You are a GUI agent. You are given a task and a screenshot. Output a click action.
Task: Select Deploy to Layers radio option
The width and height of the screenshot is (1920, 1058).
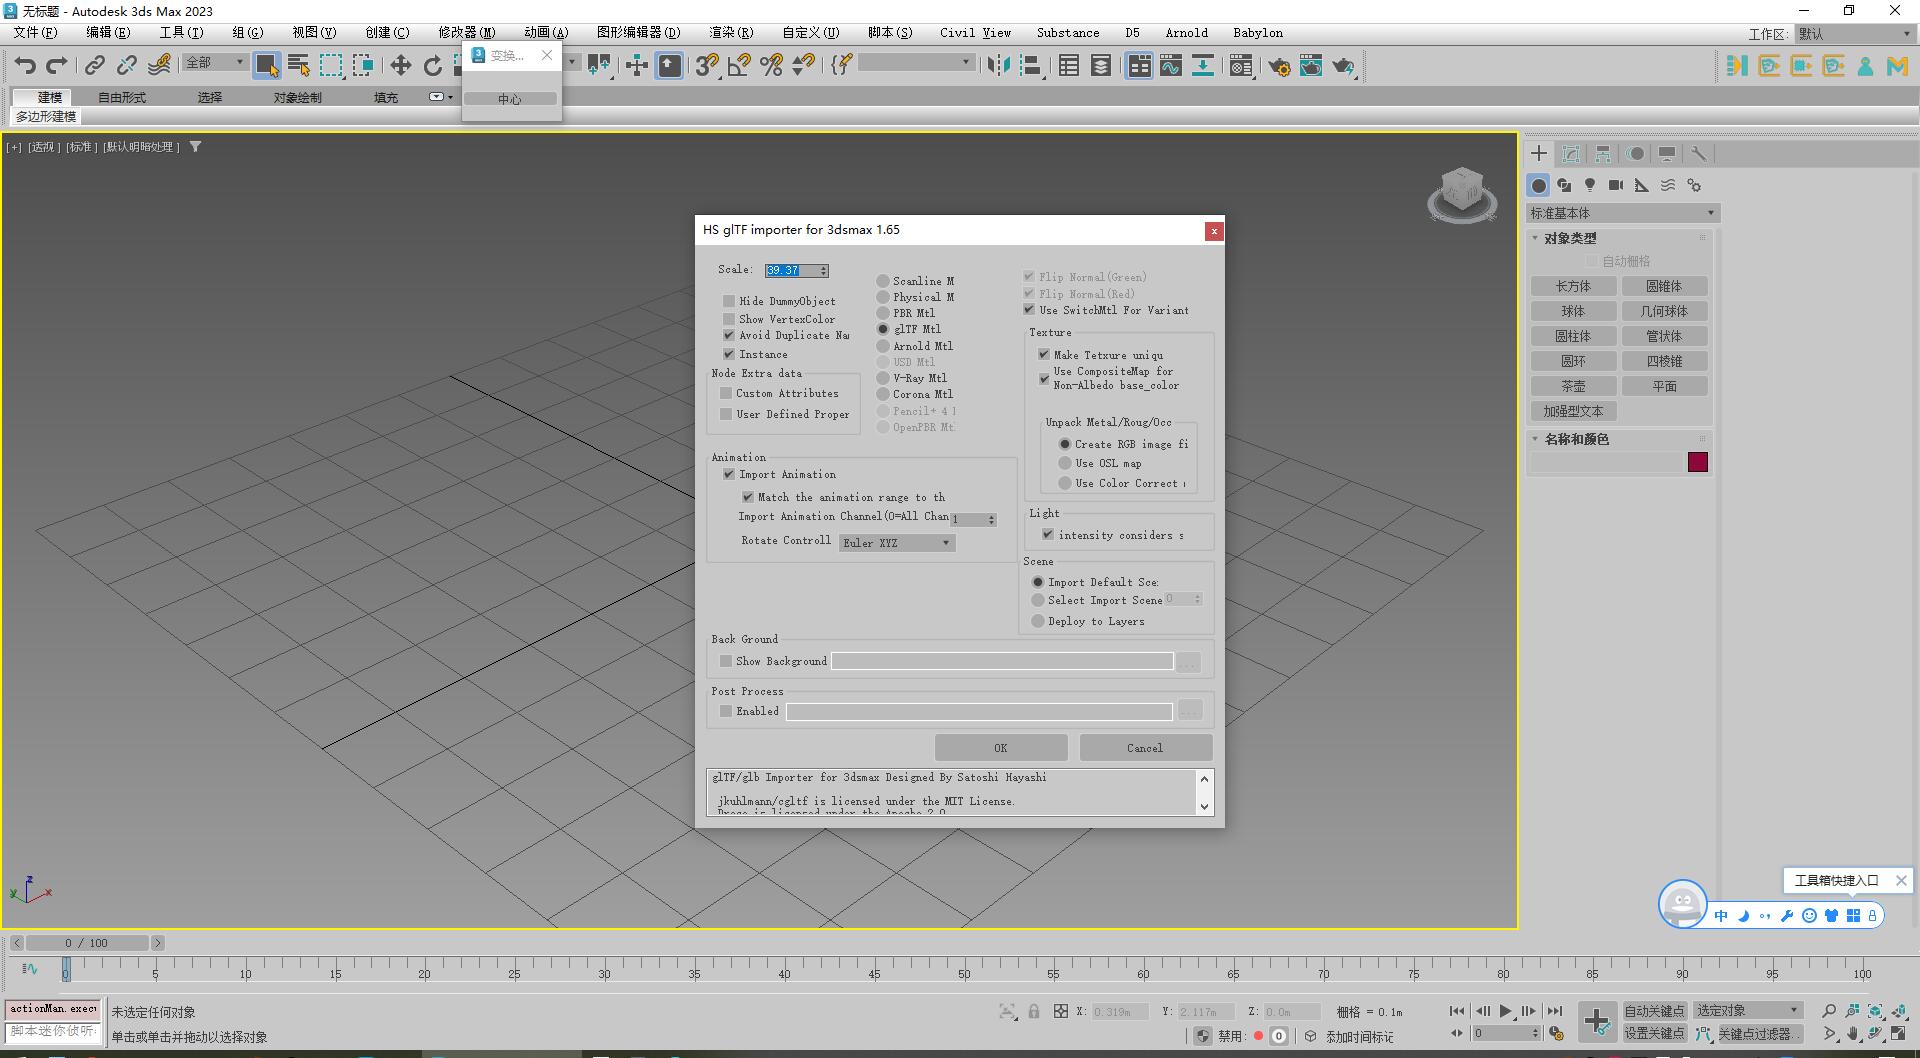[1038, 621]
